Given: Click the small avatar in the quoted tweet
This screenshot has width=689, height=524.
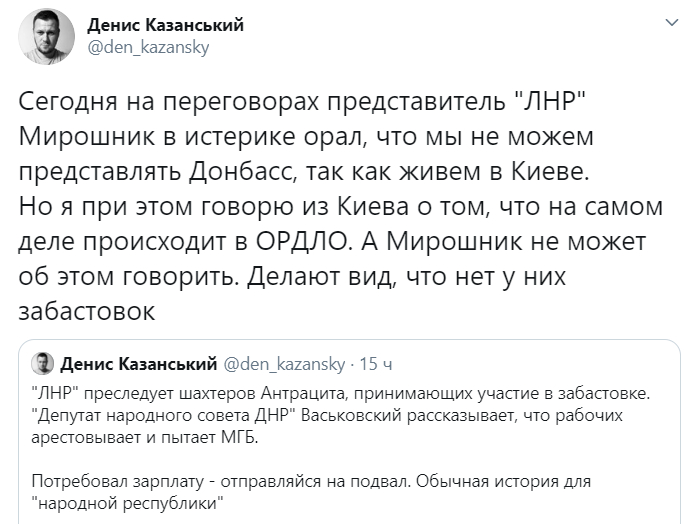Looking at the screenshot, I should coord(43,364).
